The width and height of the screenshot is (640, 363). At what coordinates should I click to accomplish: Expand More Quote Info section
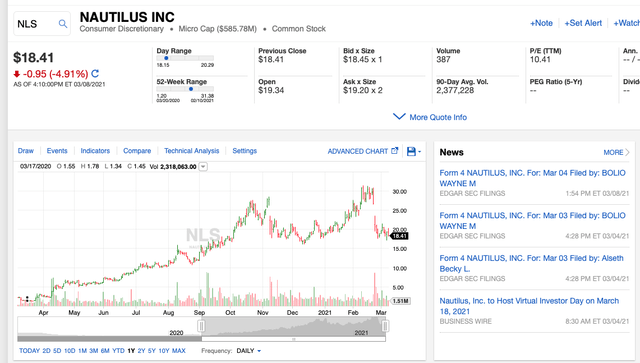[x=430, y=117]
